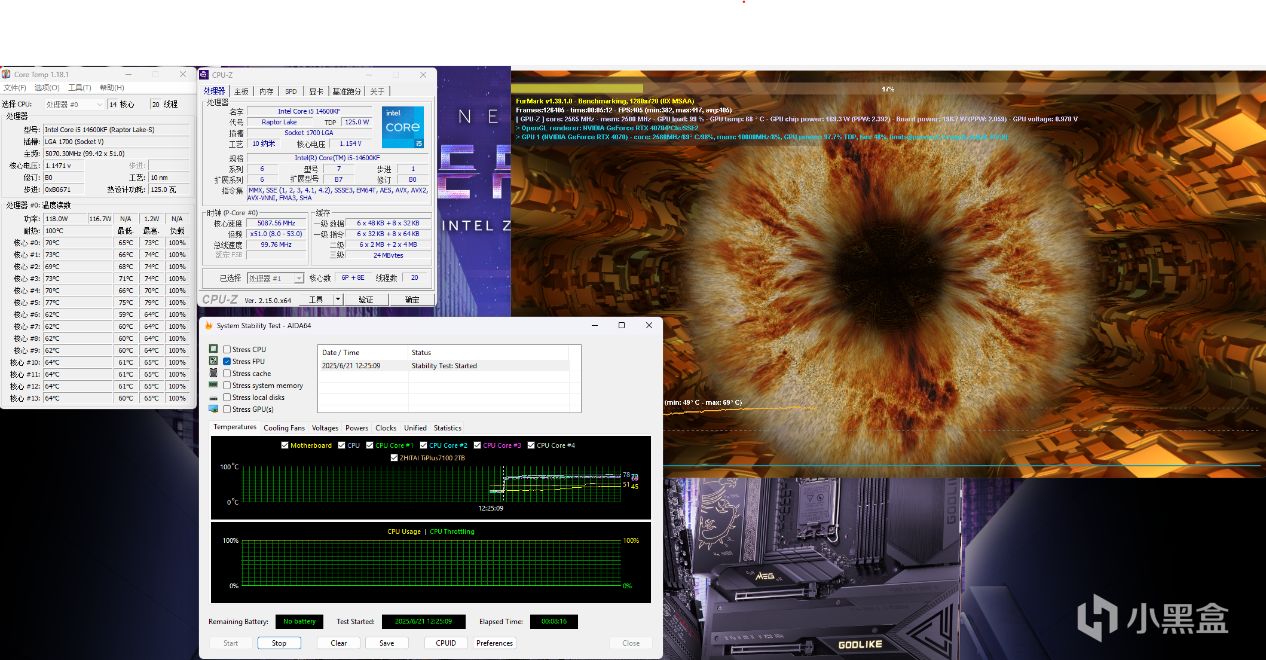Click the Core Temp title bar icon
The image size is (1266, 660).
tap(7, 74)
